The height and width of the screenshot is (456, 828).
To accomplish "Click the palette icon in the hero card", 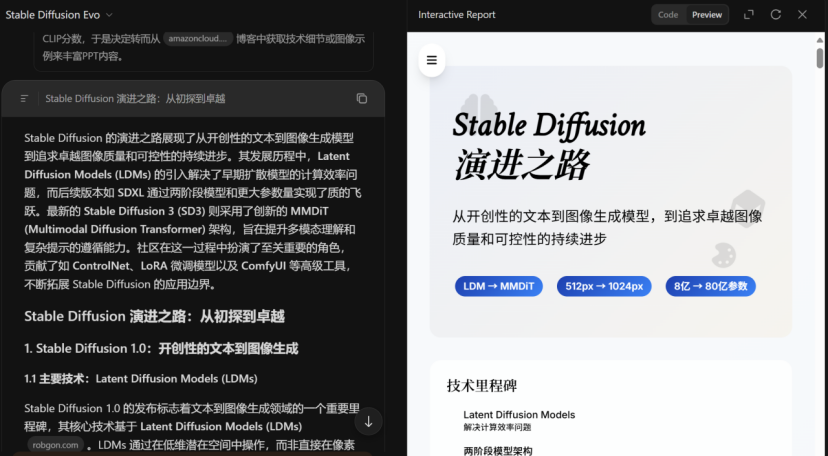I will [723, 255].
